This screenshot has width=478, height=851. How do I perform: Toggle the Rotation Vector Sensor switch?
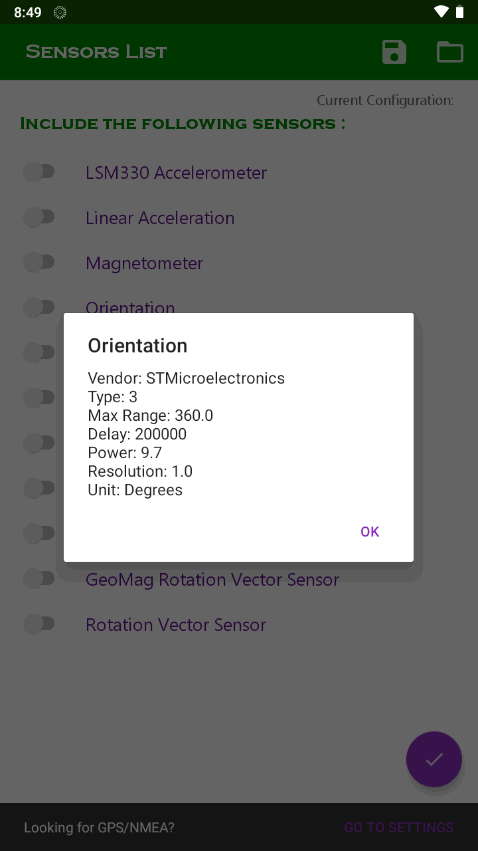[39, 624]
